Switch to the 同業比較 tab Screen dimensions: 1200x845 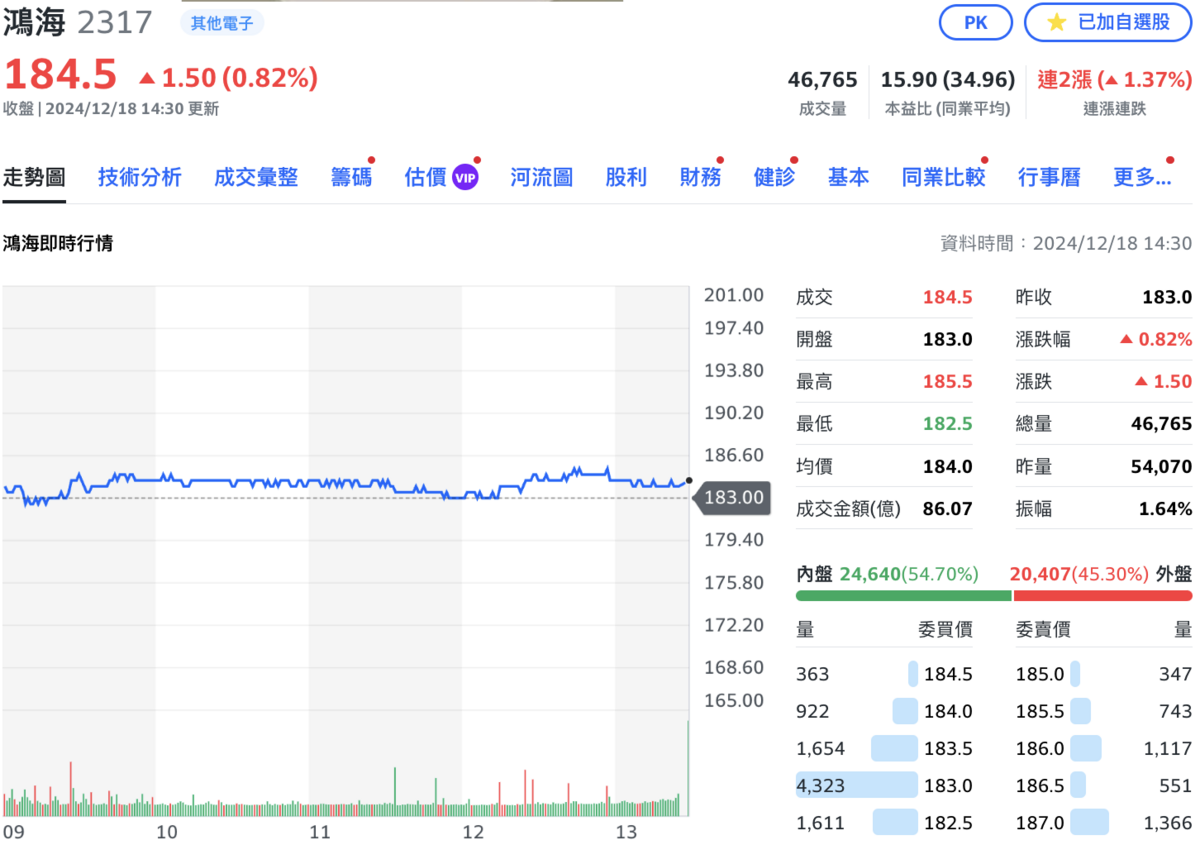[x=943, y=178]
